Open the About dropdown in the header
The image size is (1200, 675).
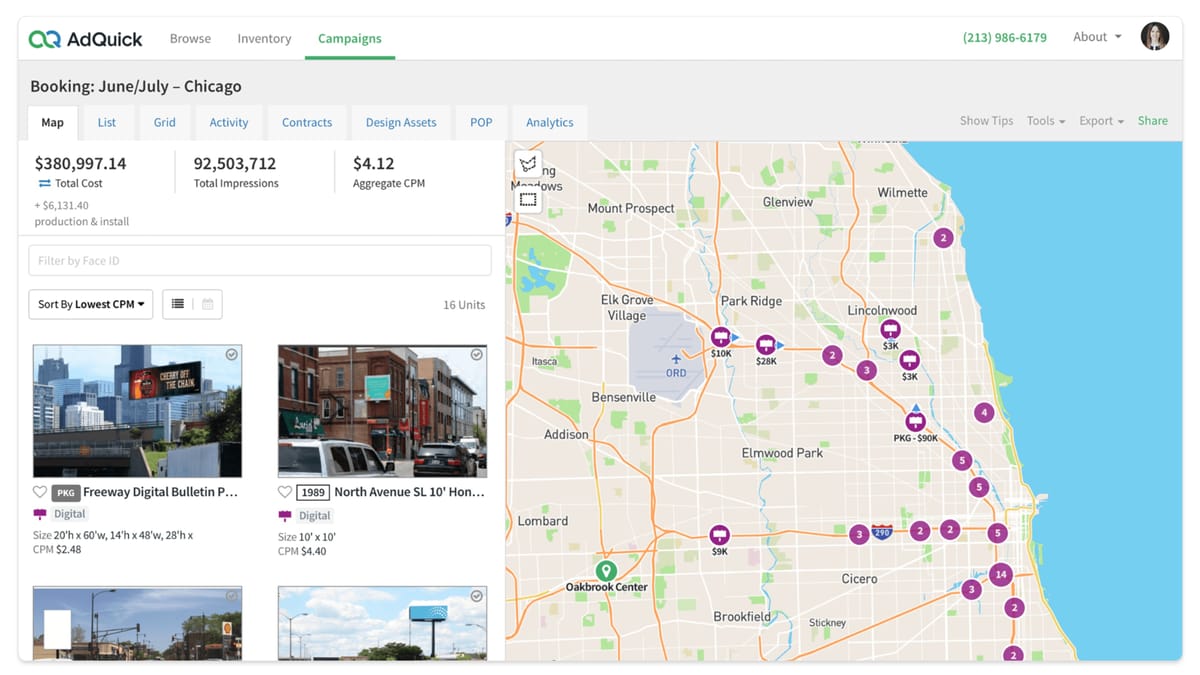pyautogui.click(x=1097, y=37)
